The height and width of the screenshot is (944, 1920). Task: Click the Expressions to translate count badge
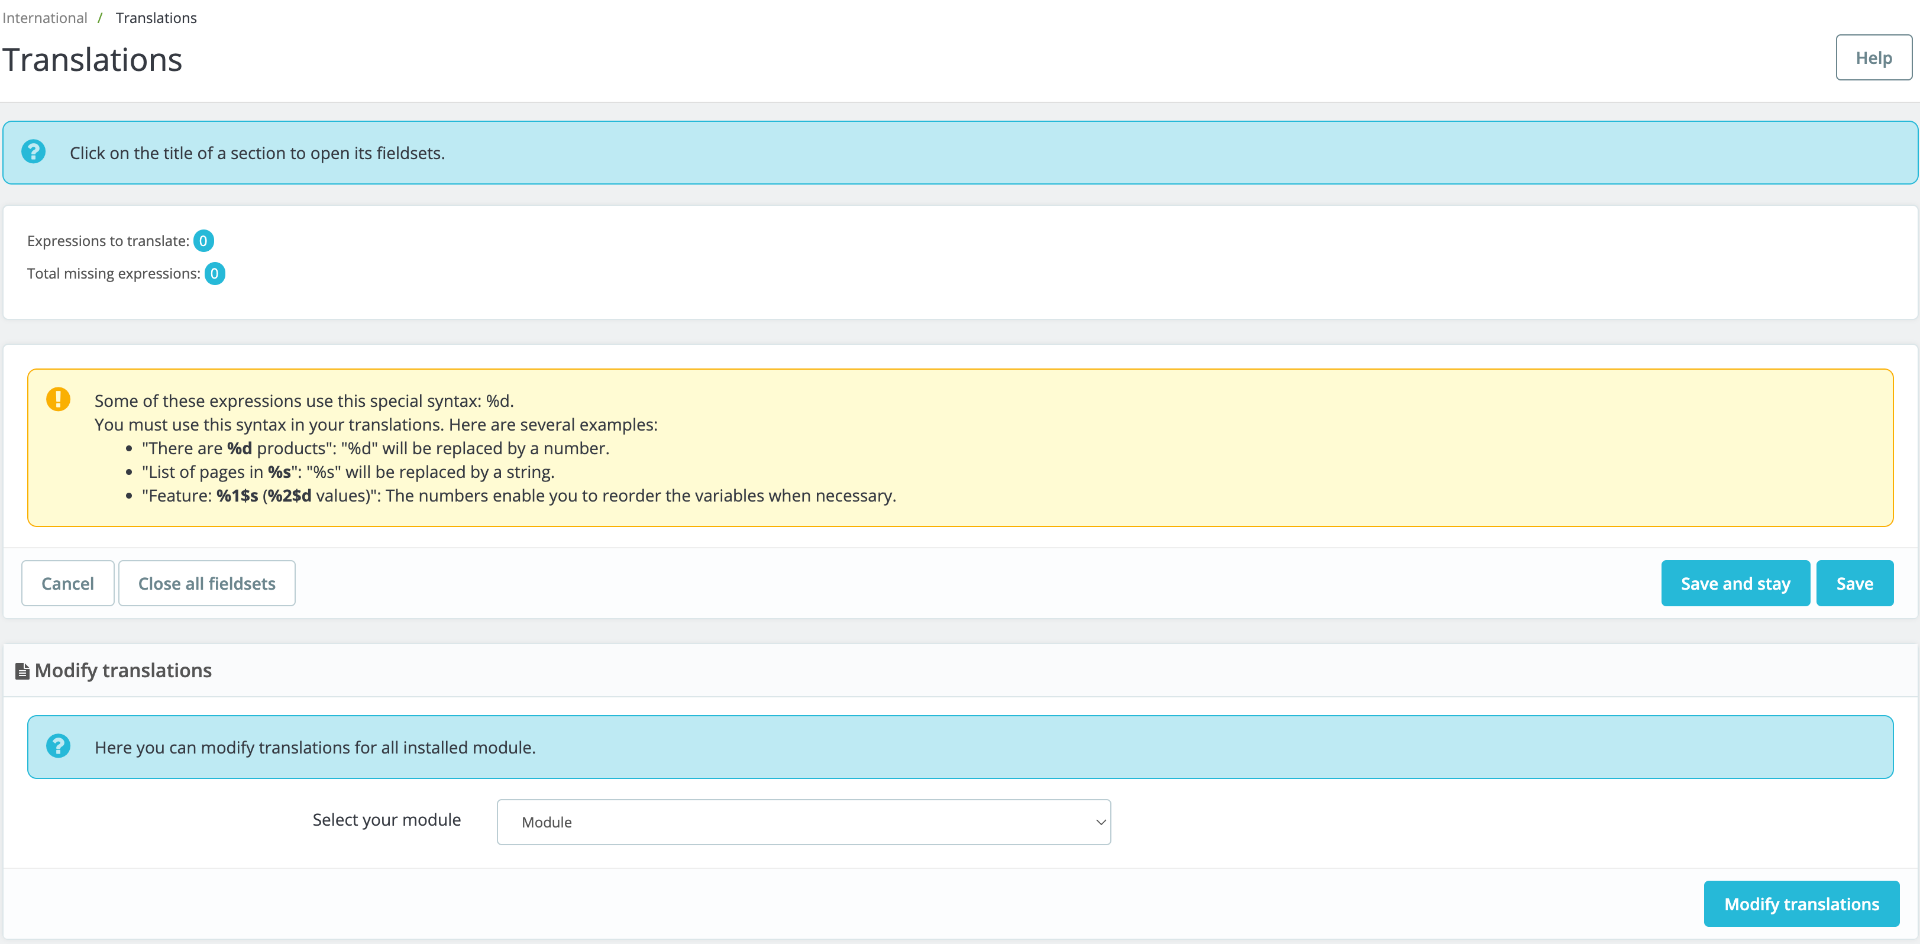[x=203, y=241]
